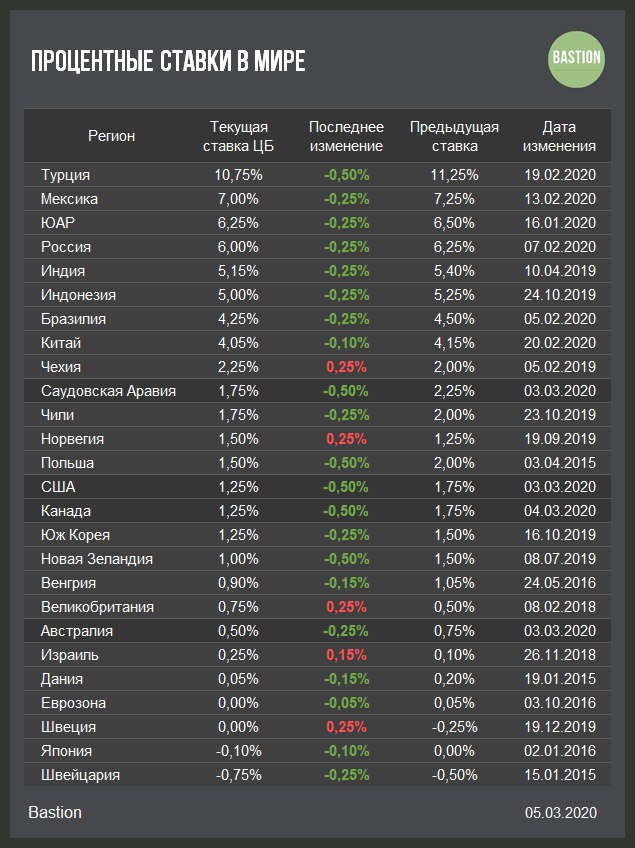The width and height of the screenshot is (635, 848).
Task: Select the 'Россия' row label
Action: point(66,246)
